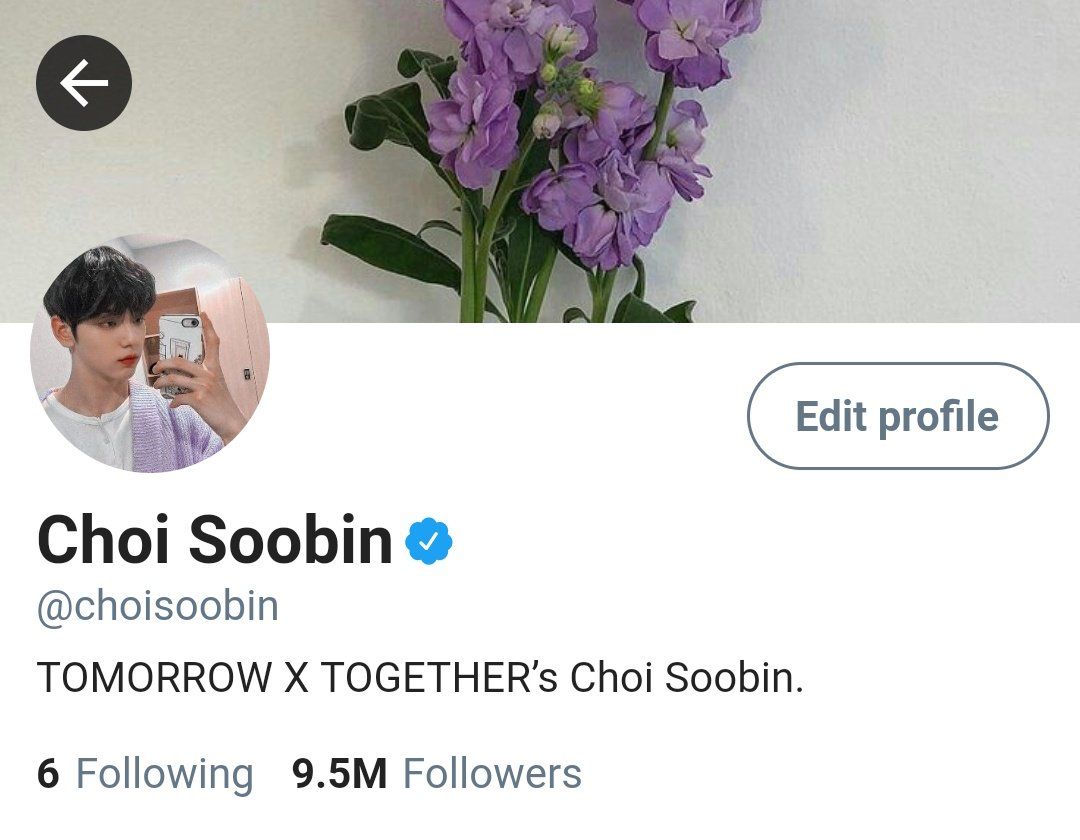Click the Followers label text

pos(492,773)
